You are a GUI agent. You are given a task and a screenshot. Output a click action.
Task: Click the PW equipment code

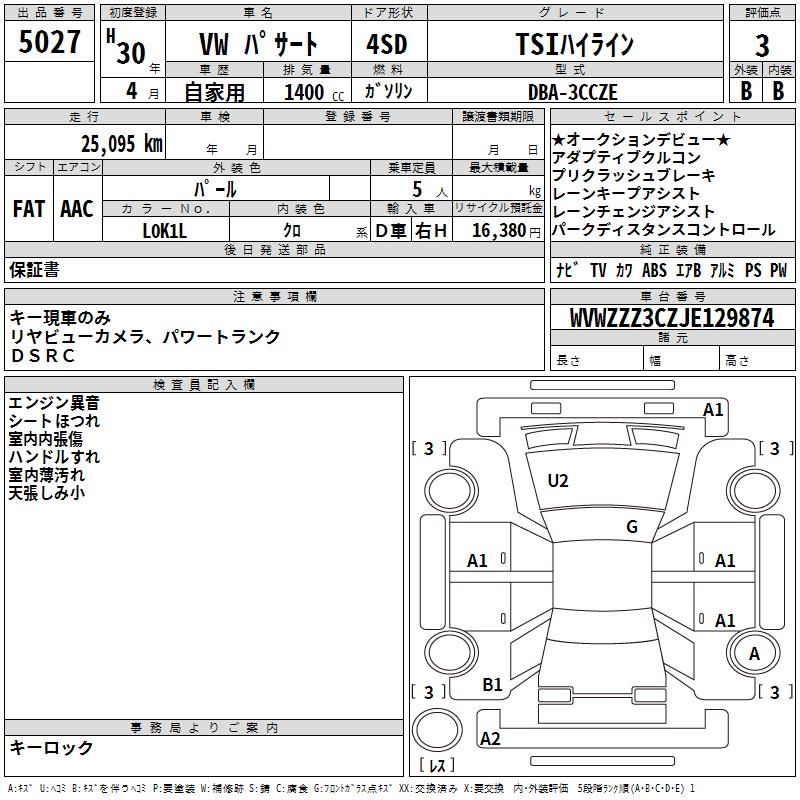(x=779, y=270)
